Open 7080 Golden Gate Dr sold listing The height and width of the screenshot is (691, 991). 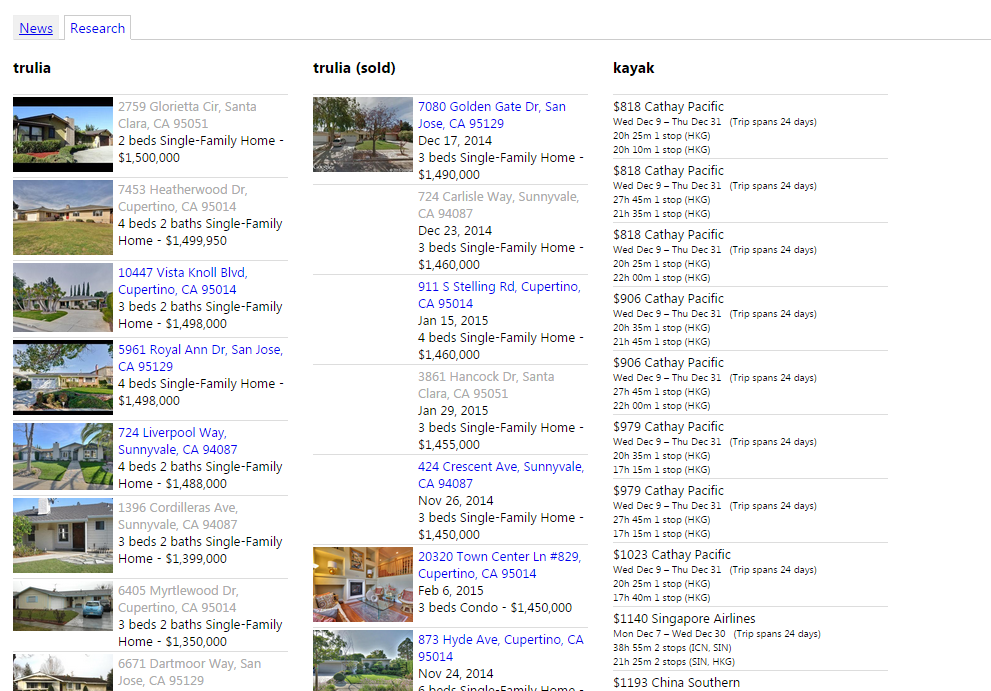pos(492,115)
